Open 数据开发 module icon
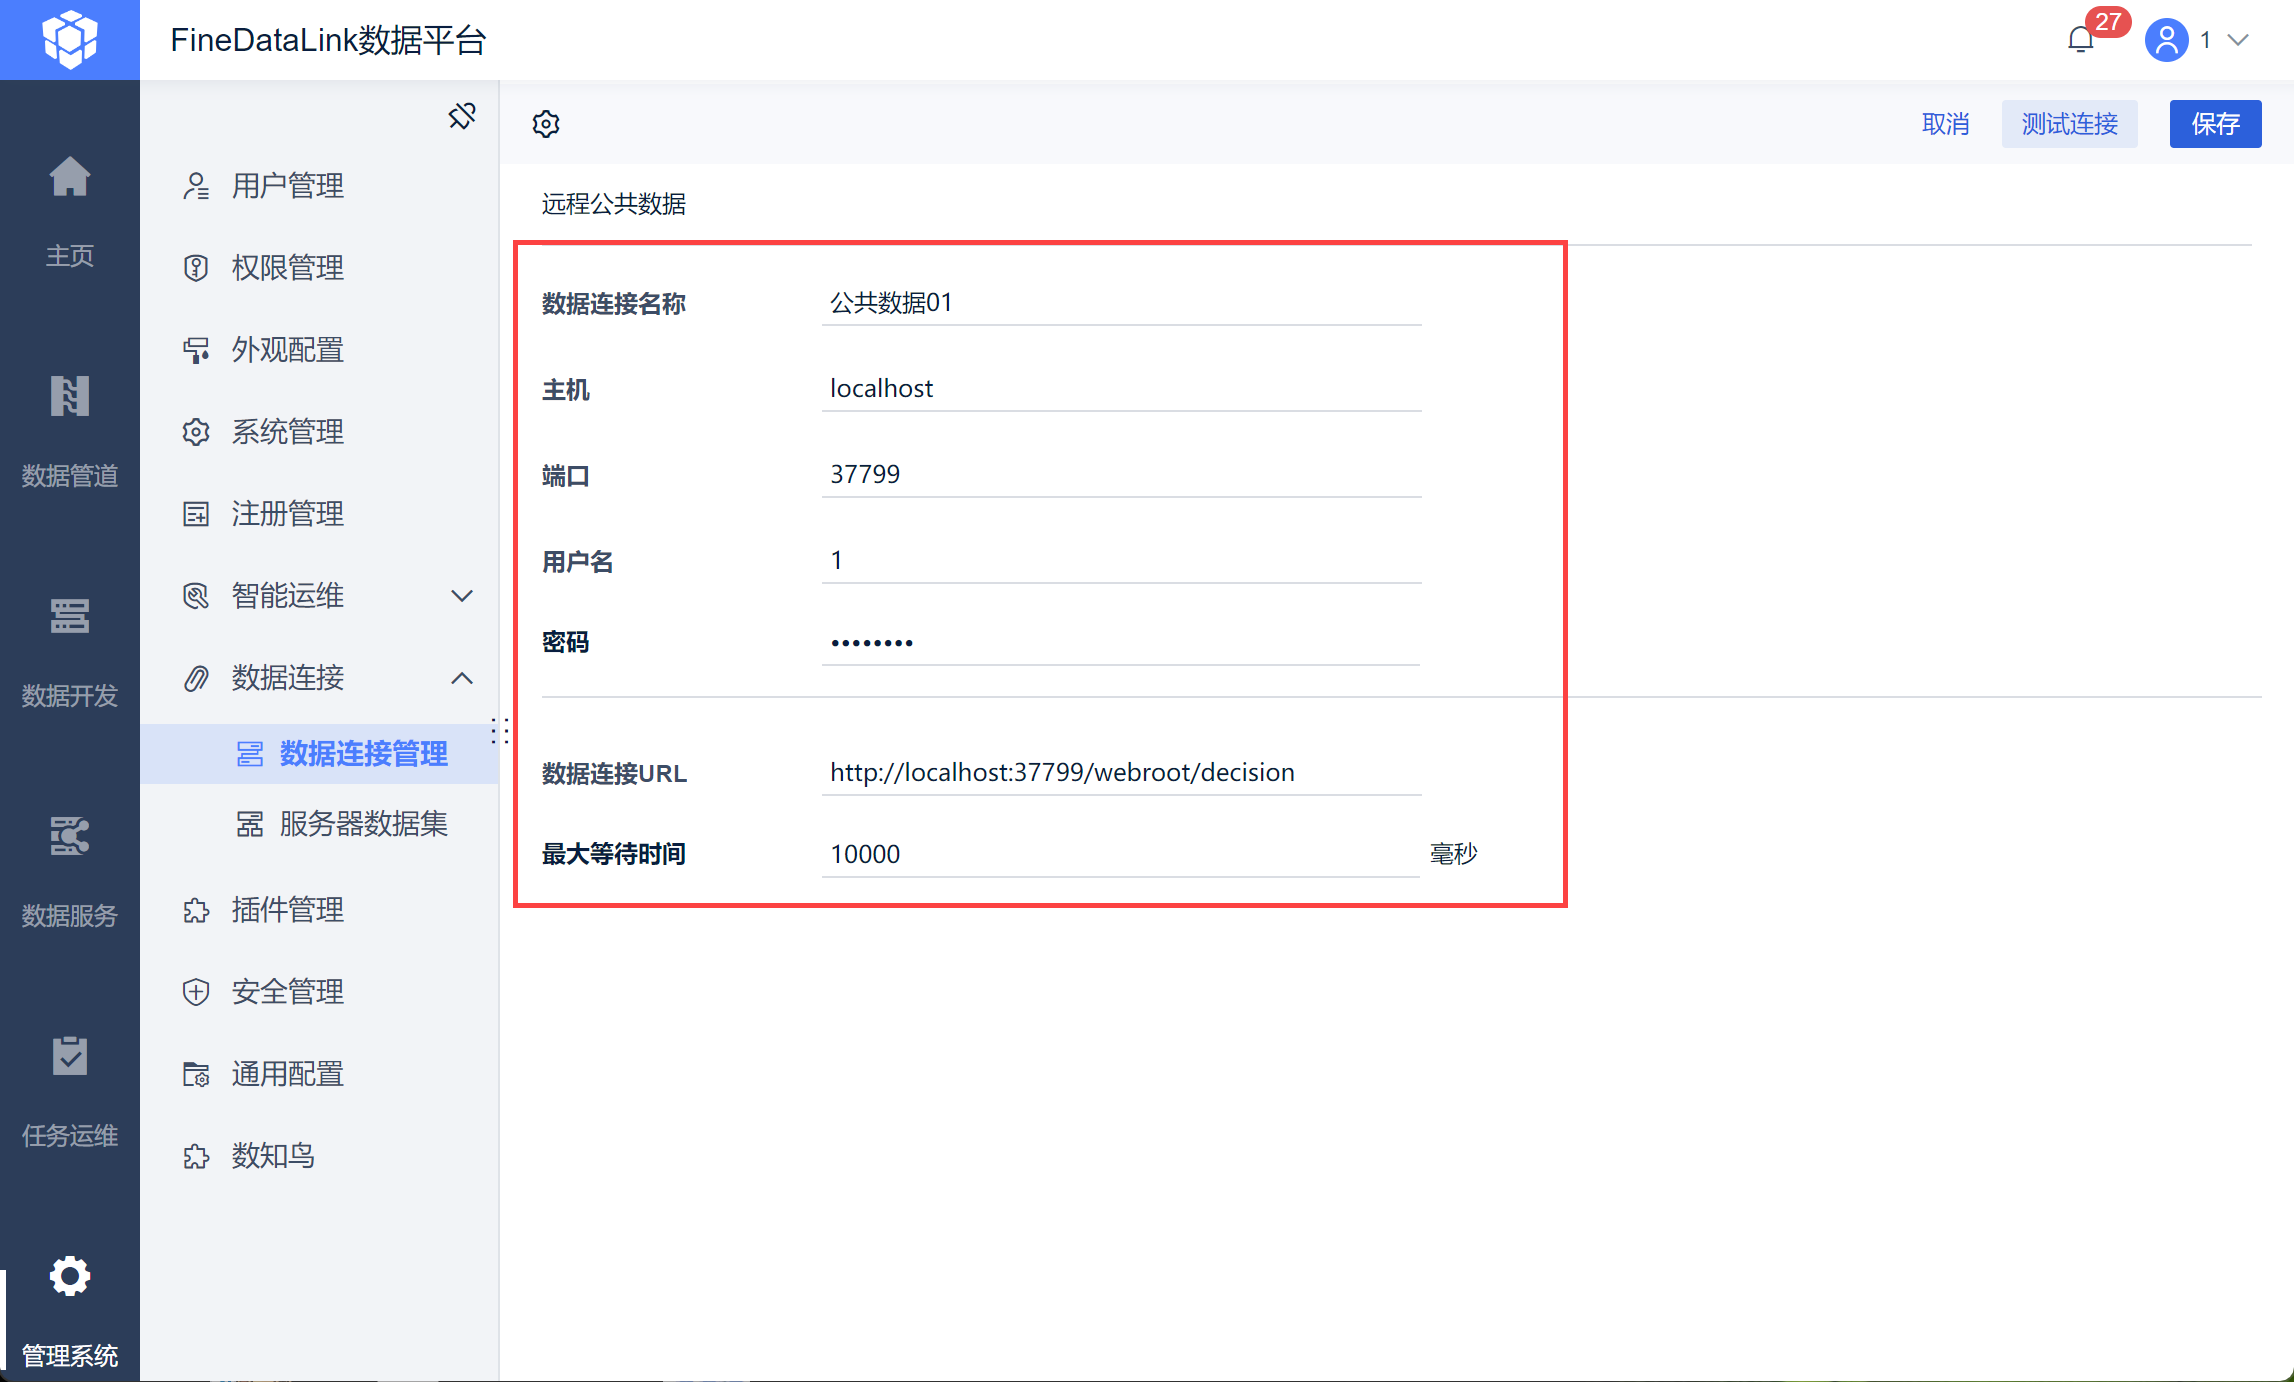 (70, 617)
